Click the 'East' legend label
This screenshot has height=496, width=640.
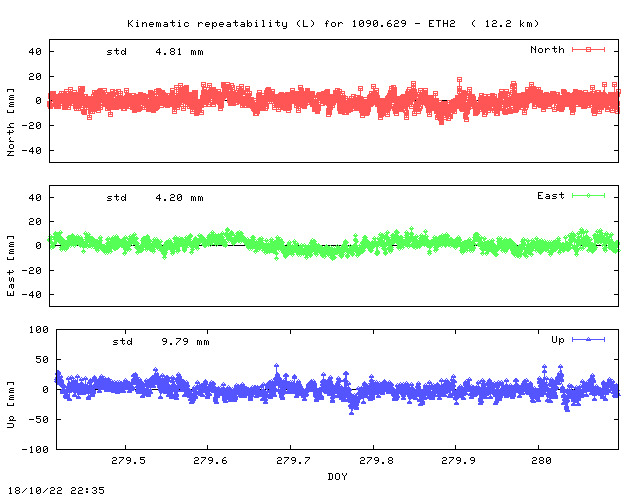(x=551, y=196)
